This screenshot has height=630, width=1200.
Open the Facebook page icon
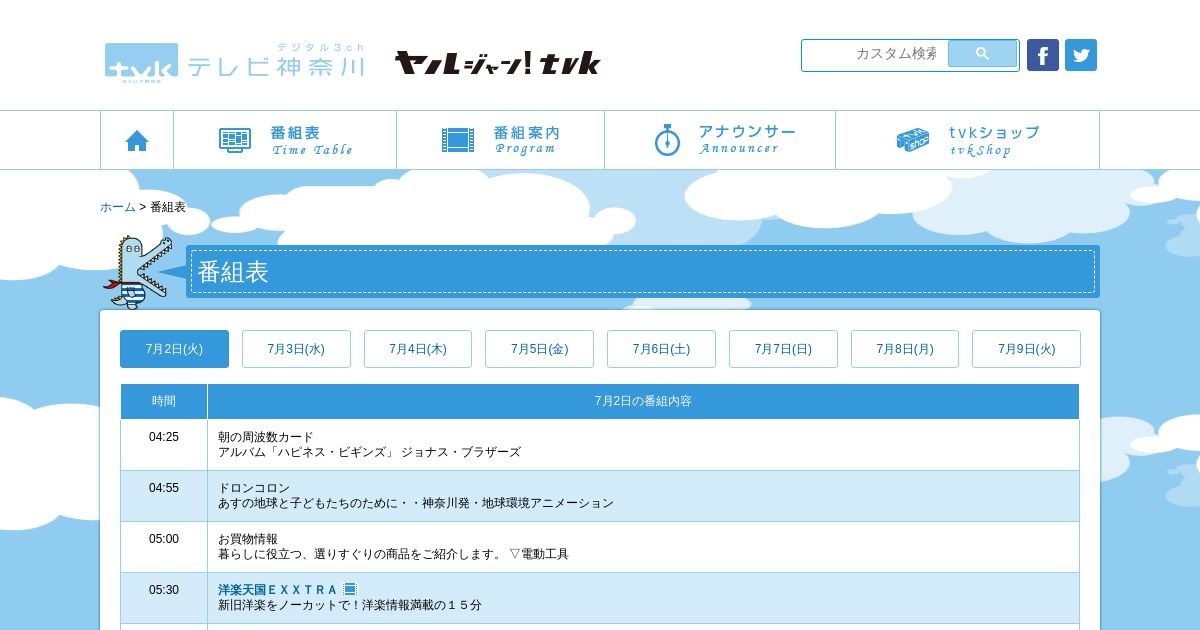[x=1043, y=55]
